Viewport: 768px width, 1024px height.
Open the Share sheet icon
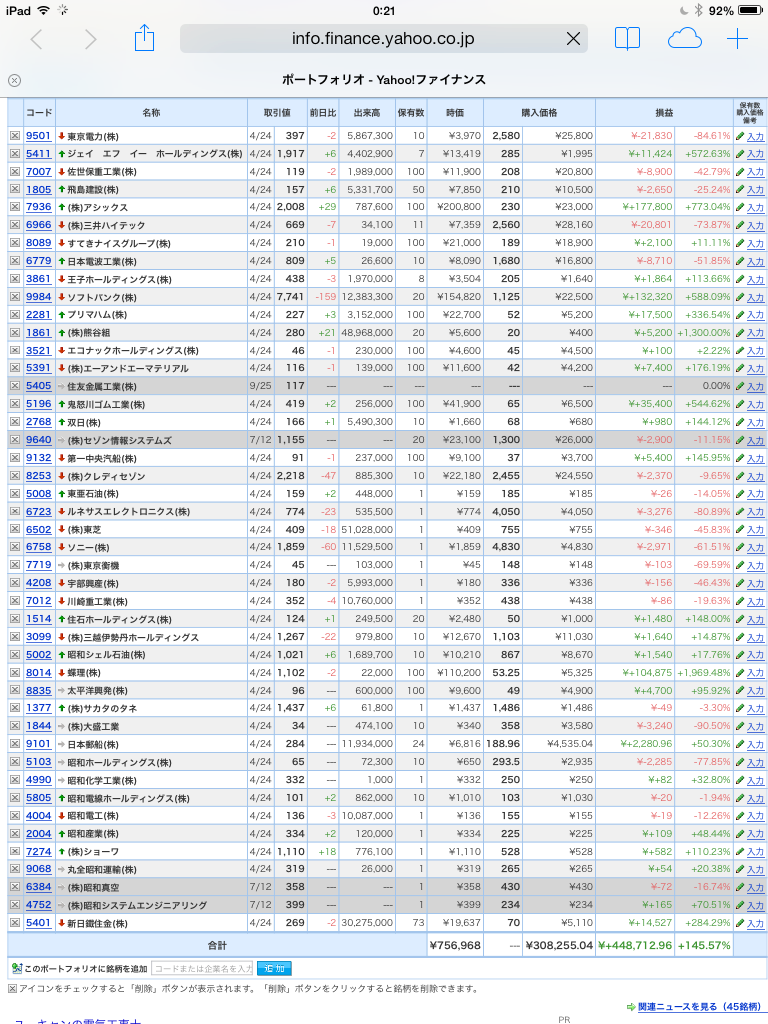pos(144,38)
